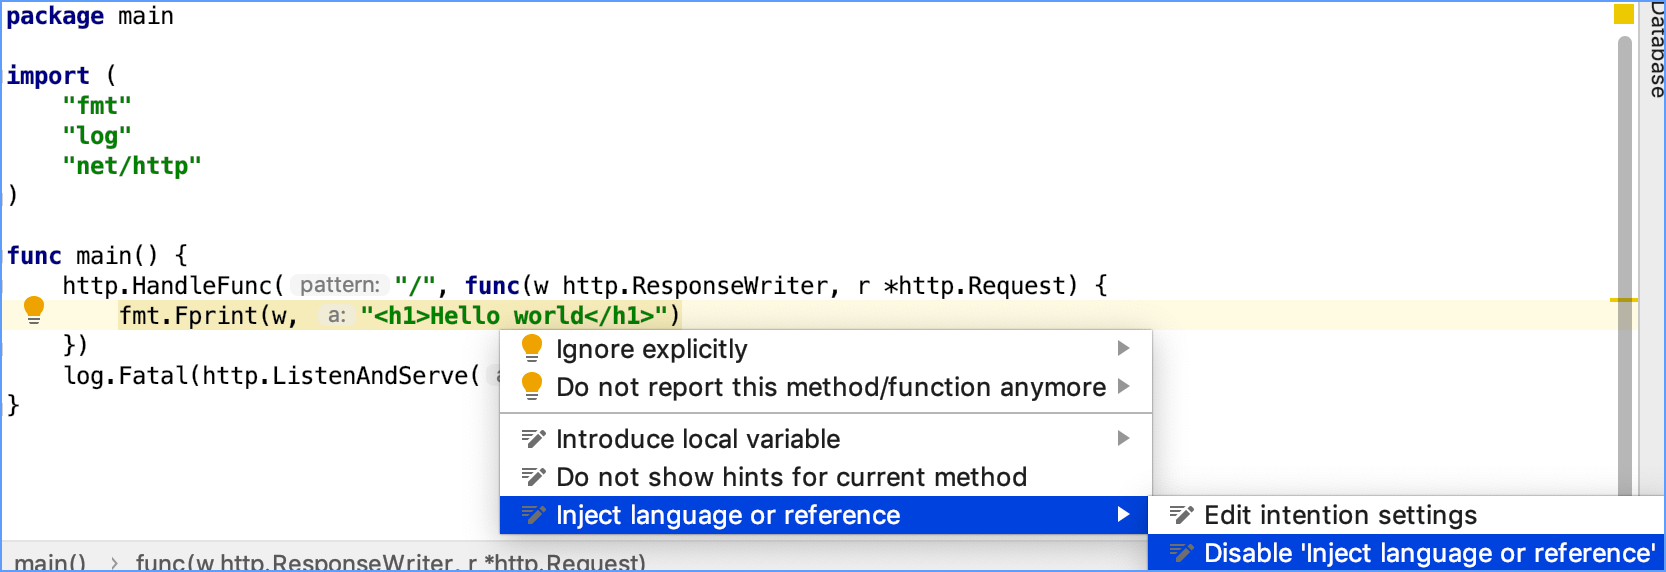Open the Database tool window tab
This screenshot has width=1666, height=572.
pos(1656,48)
